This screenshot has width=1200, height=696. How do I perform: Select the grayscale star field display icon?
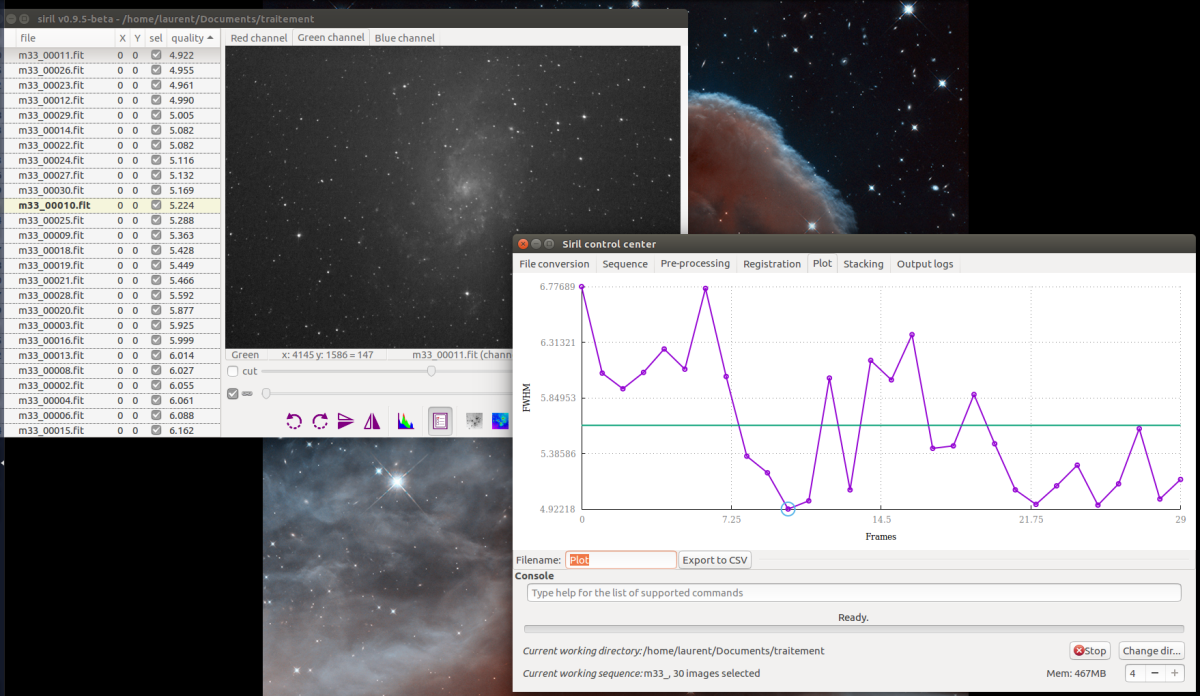point(475,421)
